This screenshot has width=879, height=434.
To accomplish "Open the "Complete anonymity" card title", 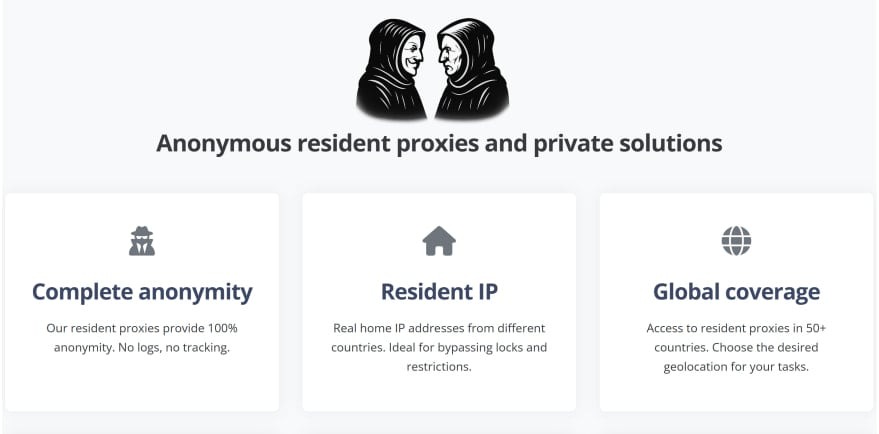I will pos(142,292).
